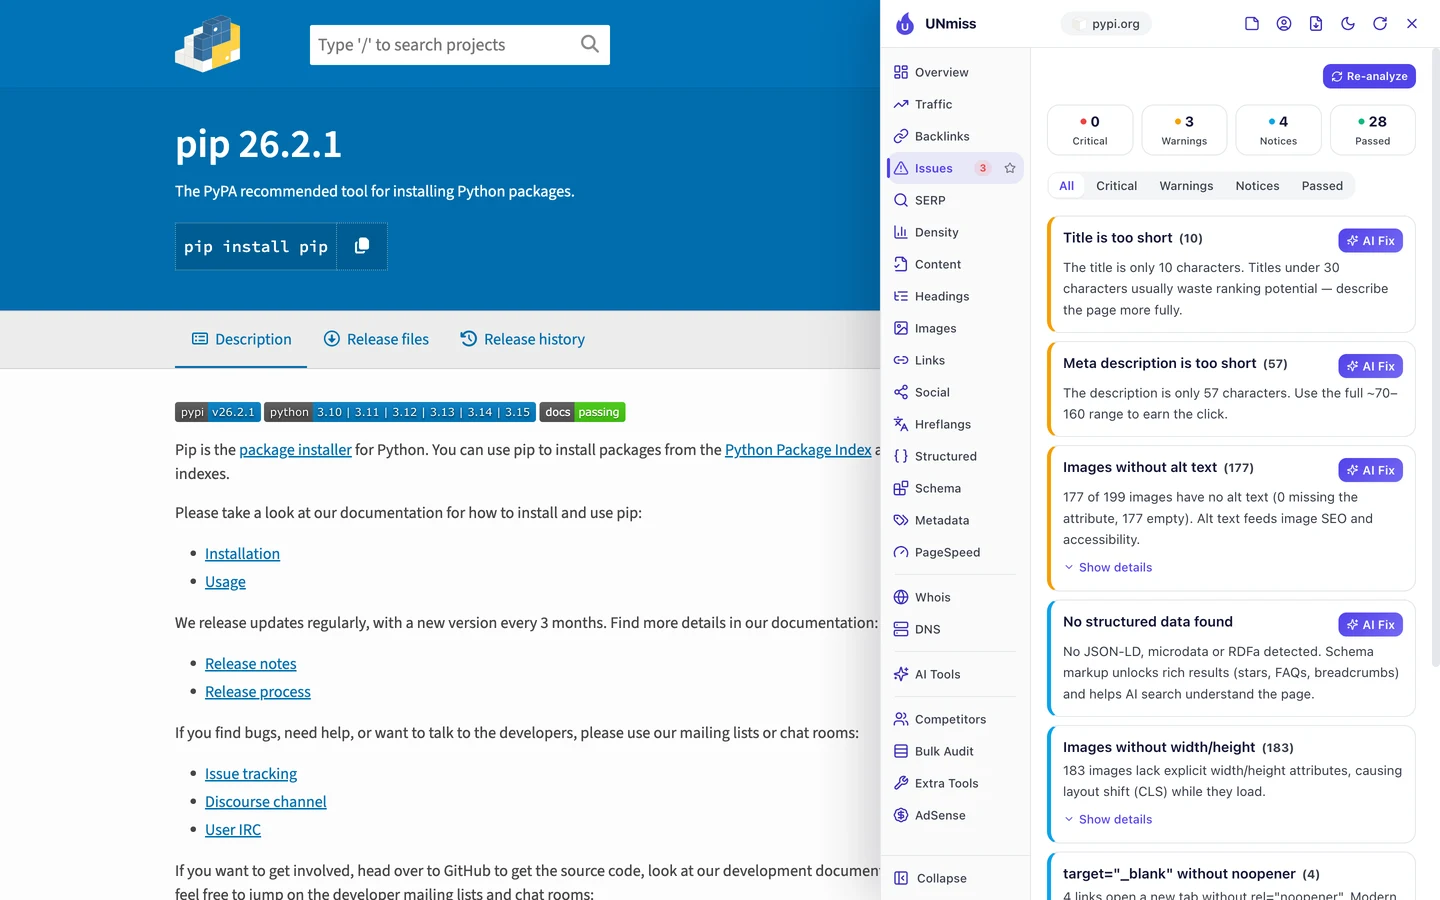Open the Density section
The image size is (1440, 900).
(x=955, y=232)
